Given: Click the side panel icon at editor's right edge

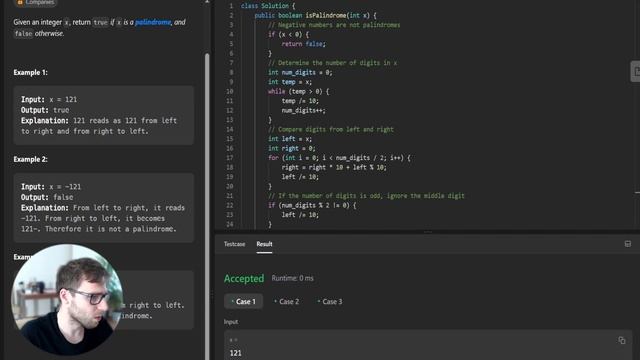Looking at the screenshot, I should coord(636,72).
